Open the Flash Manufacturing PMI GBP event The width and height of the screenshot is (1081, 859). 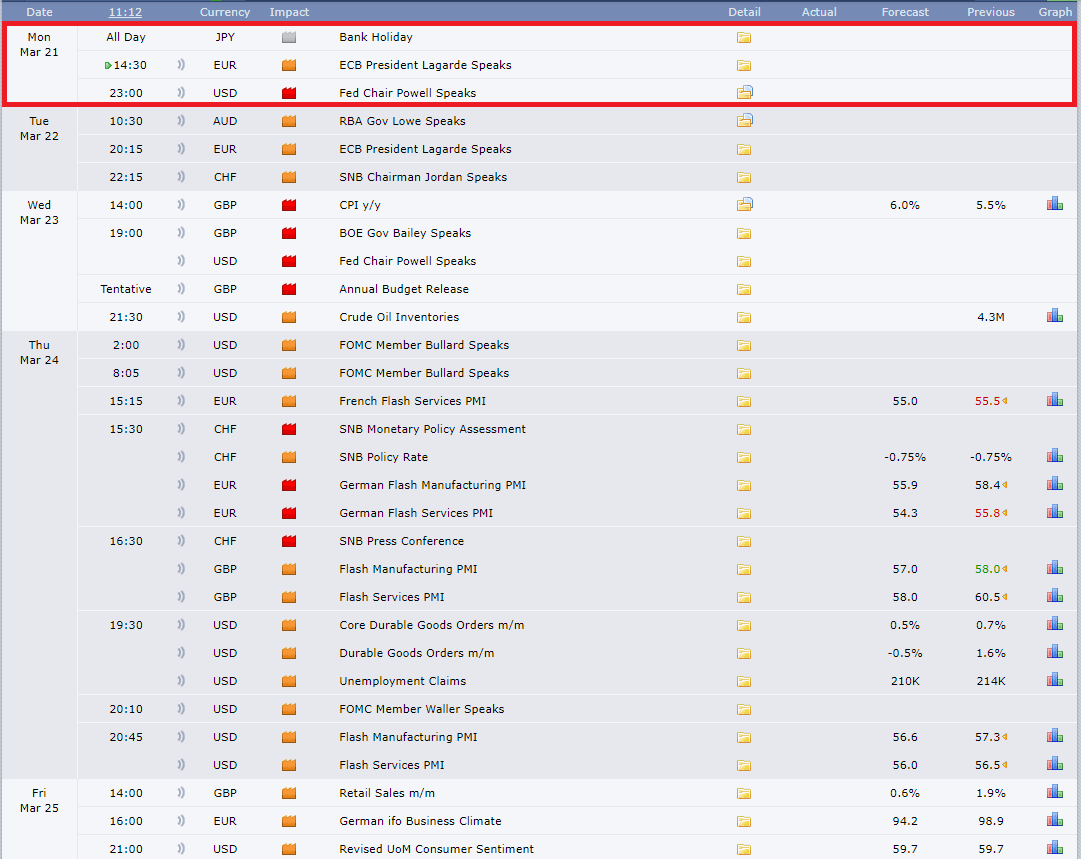[x=408, y=569]
